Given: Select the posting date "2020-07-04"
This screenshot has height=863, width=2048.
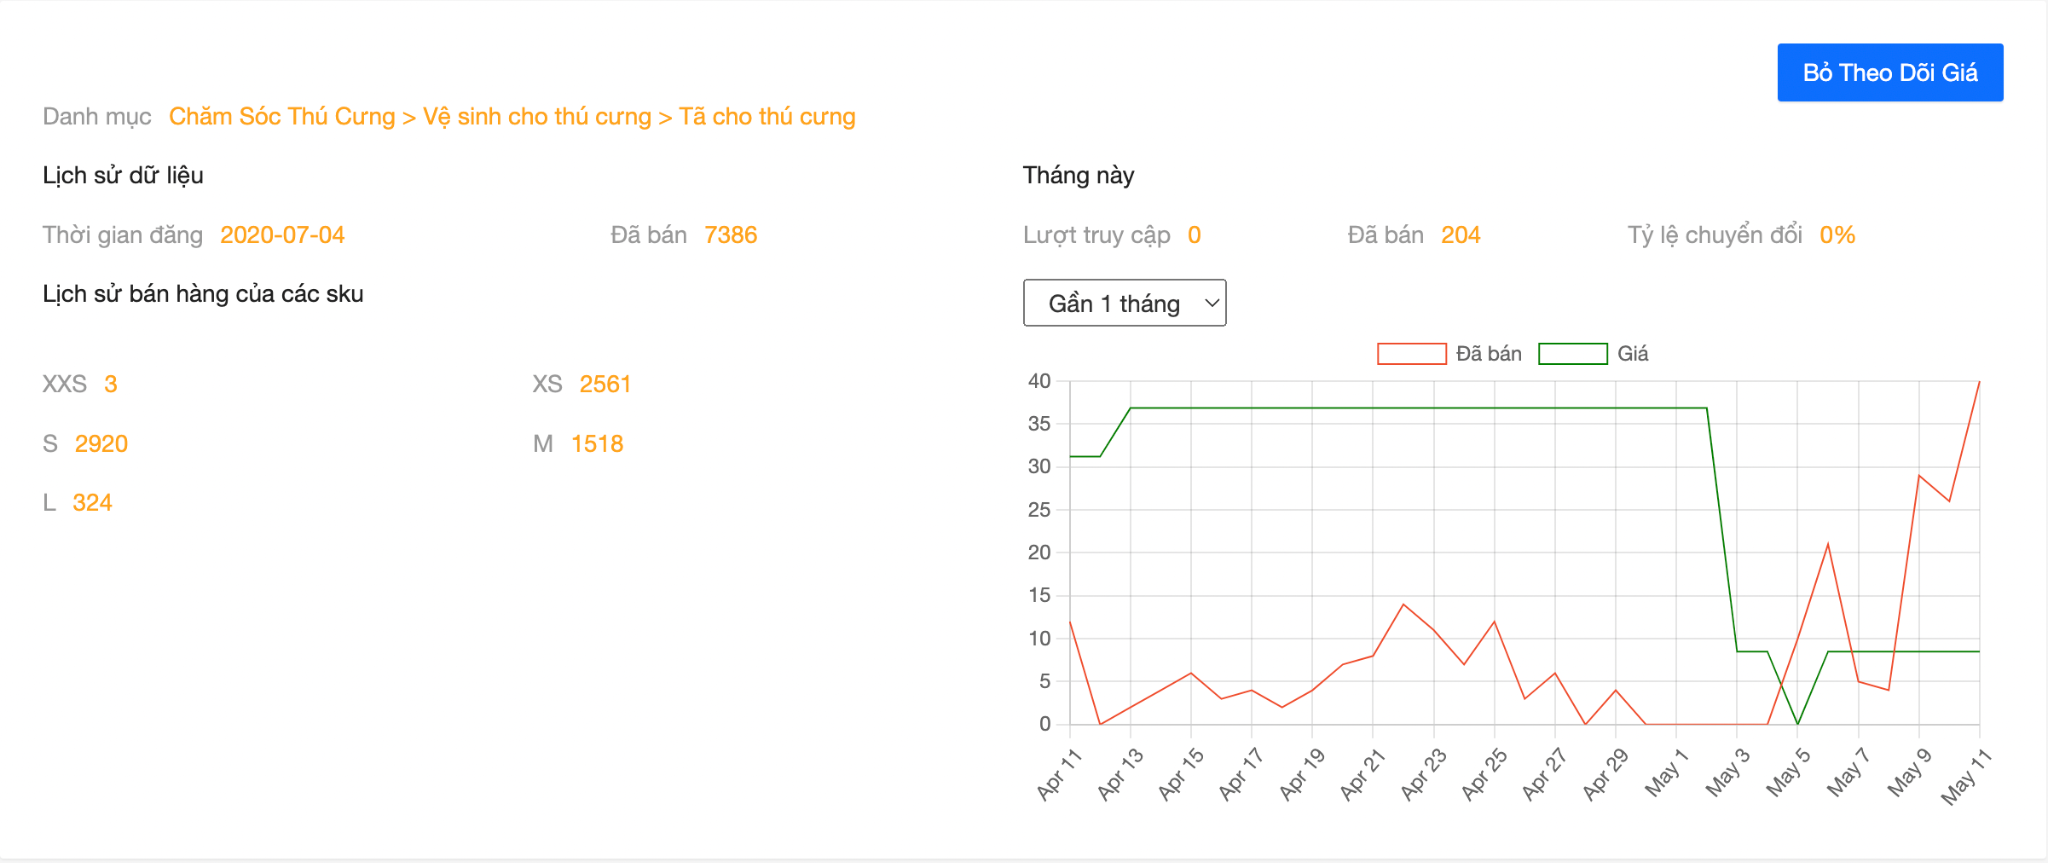Looking at the screenshot, I should pos(282,234).
